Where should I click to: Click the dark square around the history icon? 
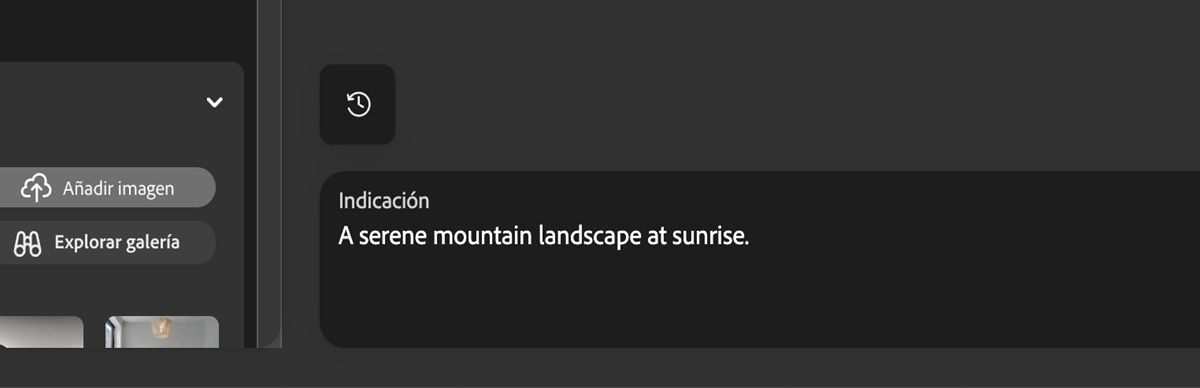[x=358, y=104]
